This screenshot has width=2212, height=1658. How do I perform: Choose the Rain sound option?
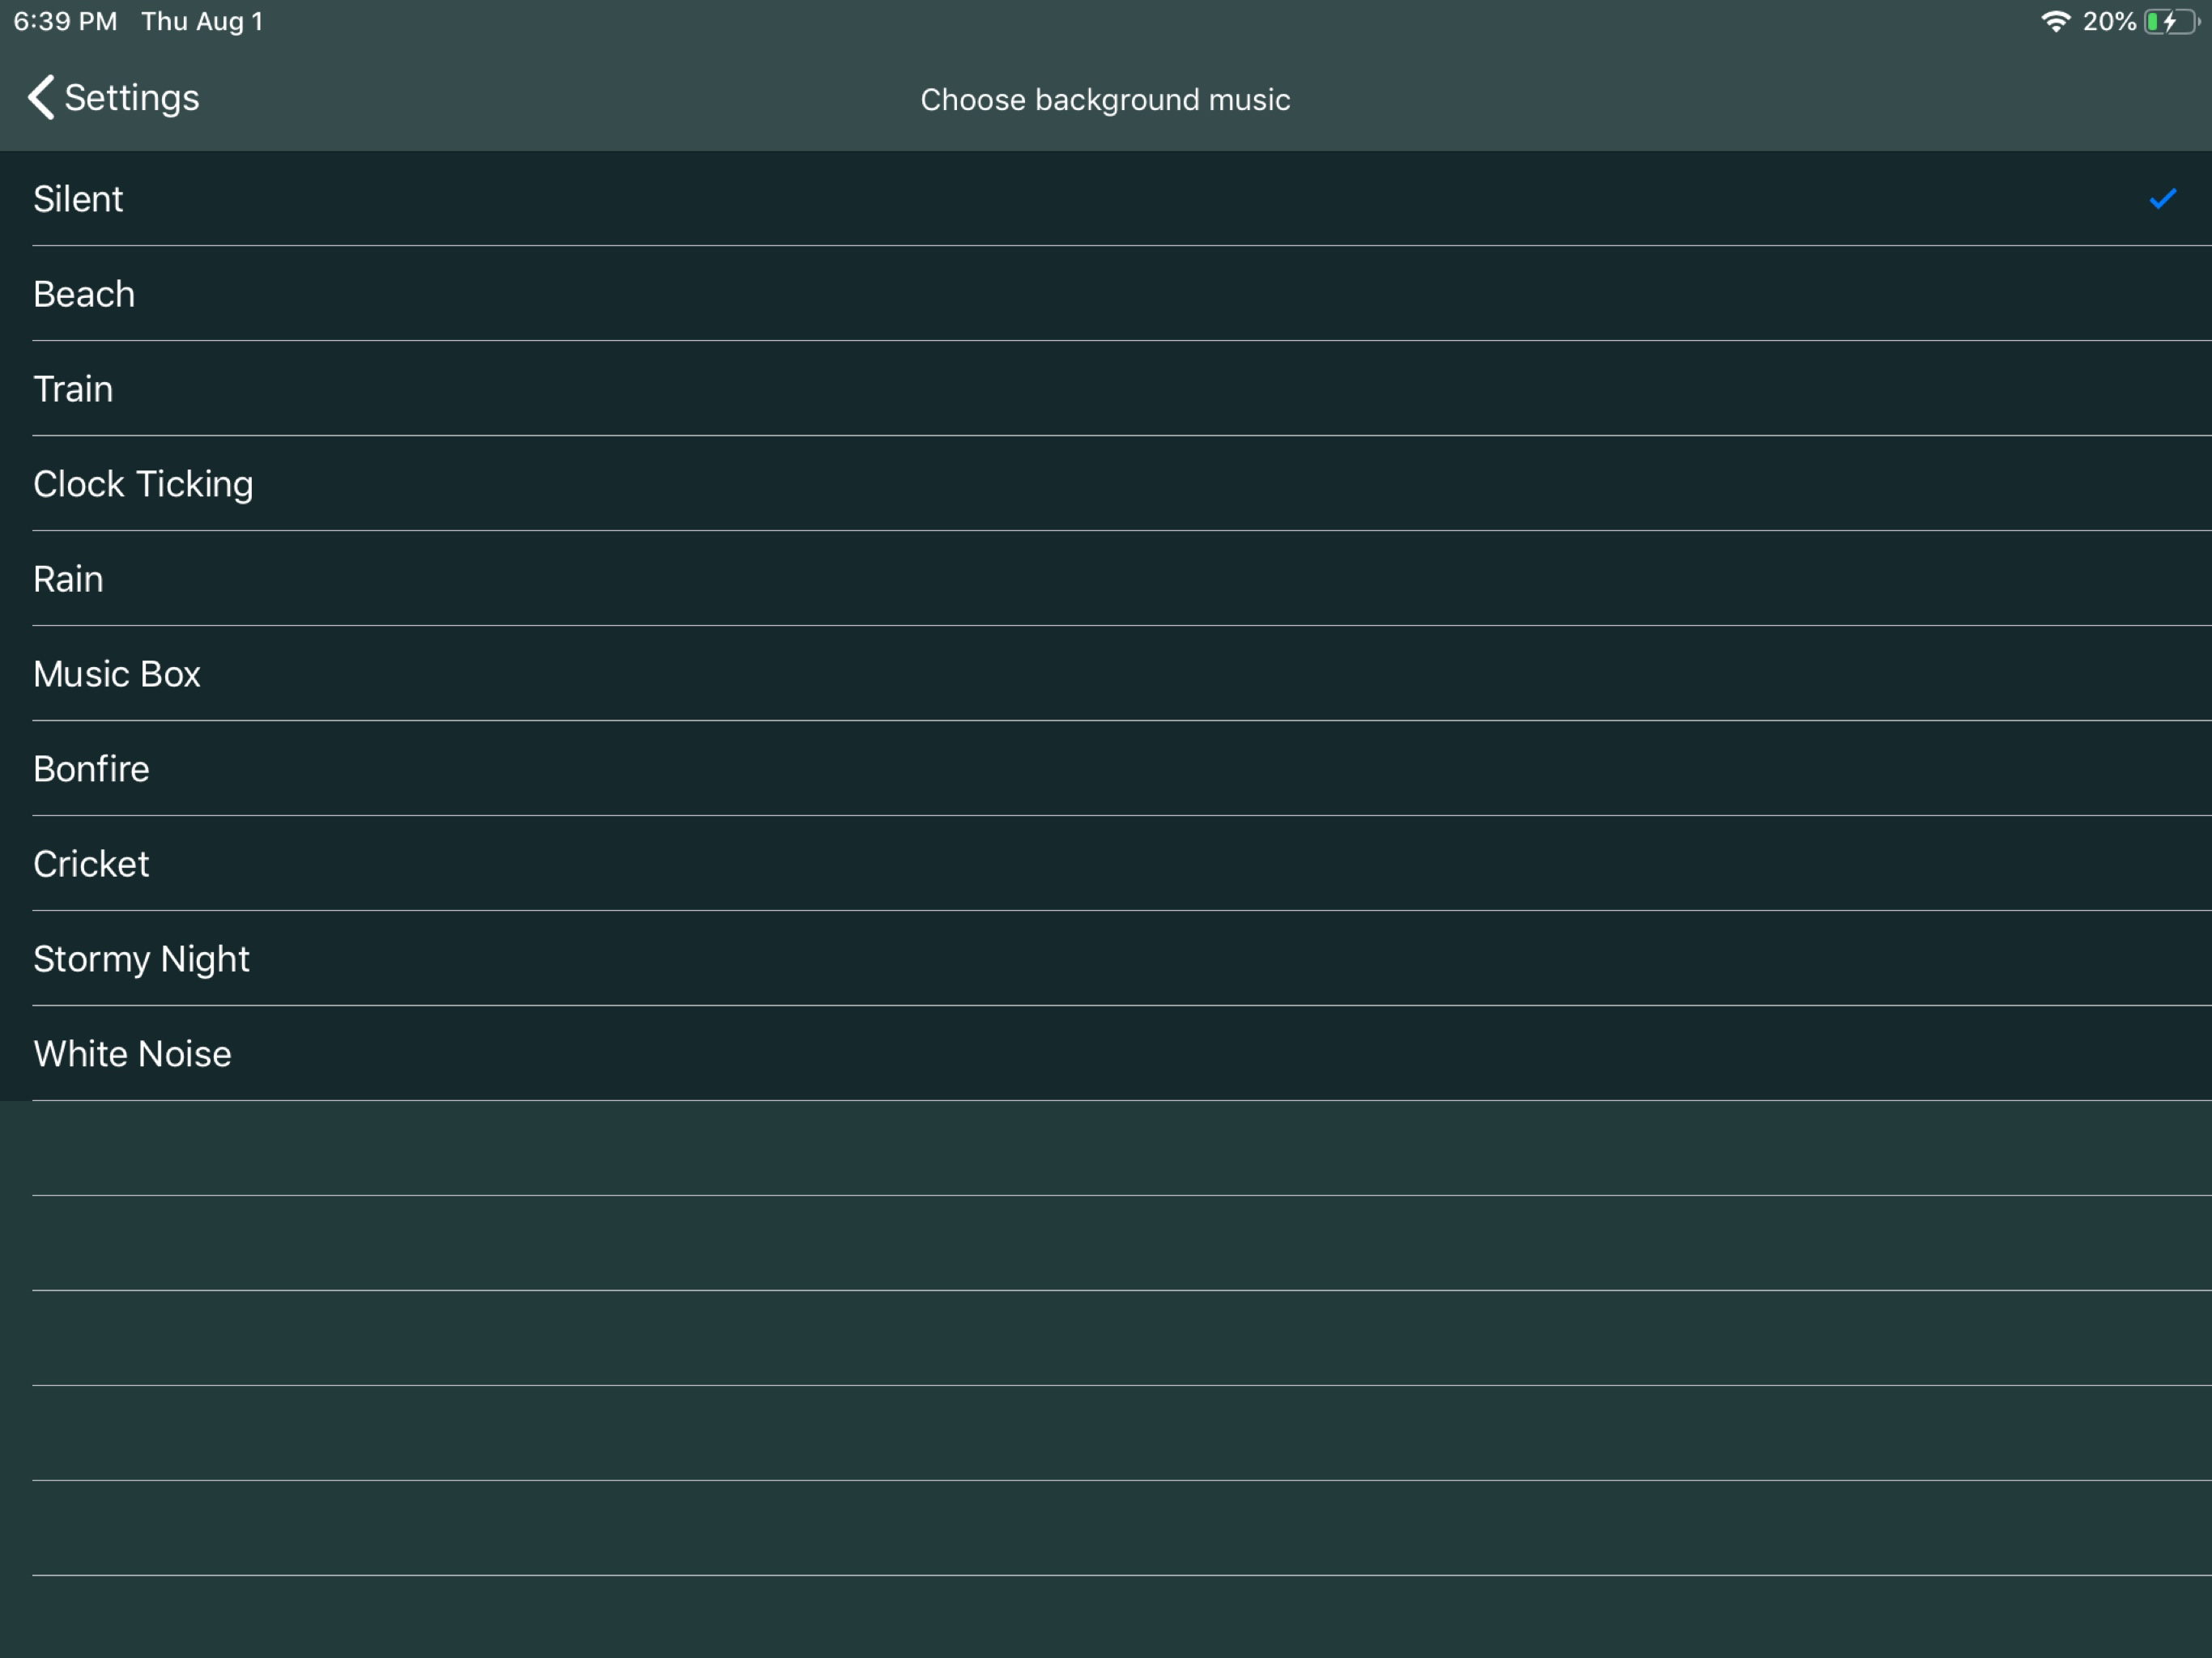pyautogui.click(x=68, y=579)
